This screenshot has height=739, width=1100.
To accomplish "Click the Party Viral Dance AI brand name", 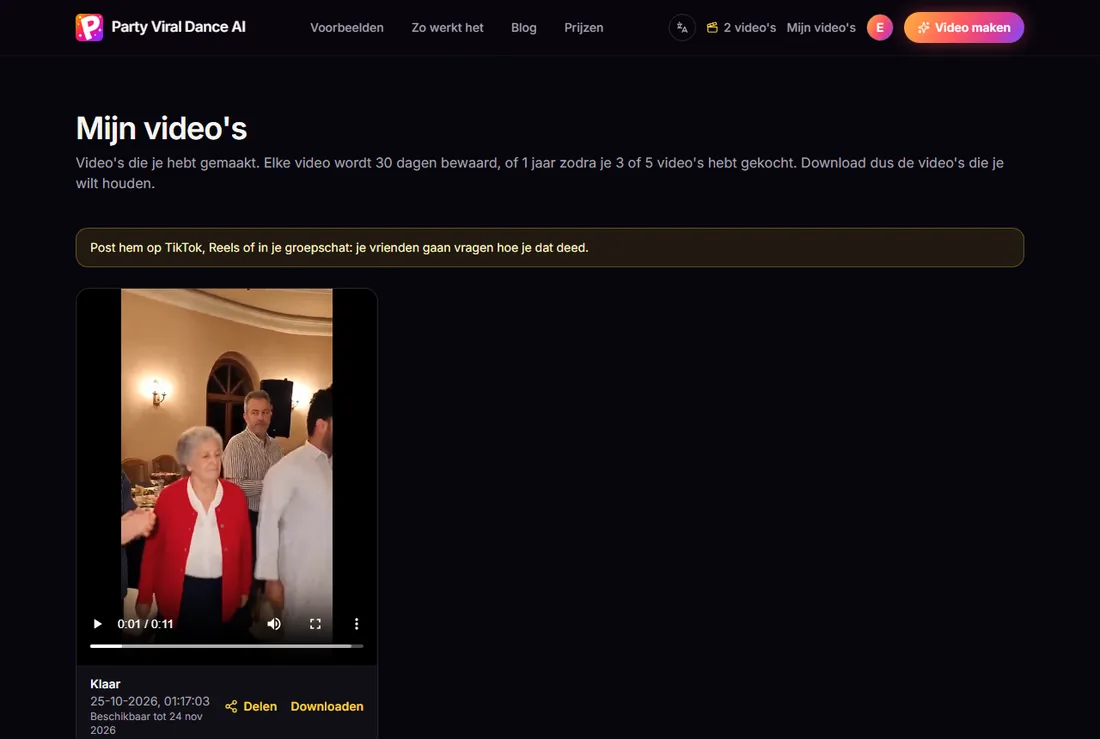I will [178, 27].
